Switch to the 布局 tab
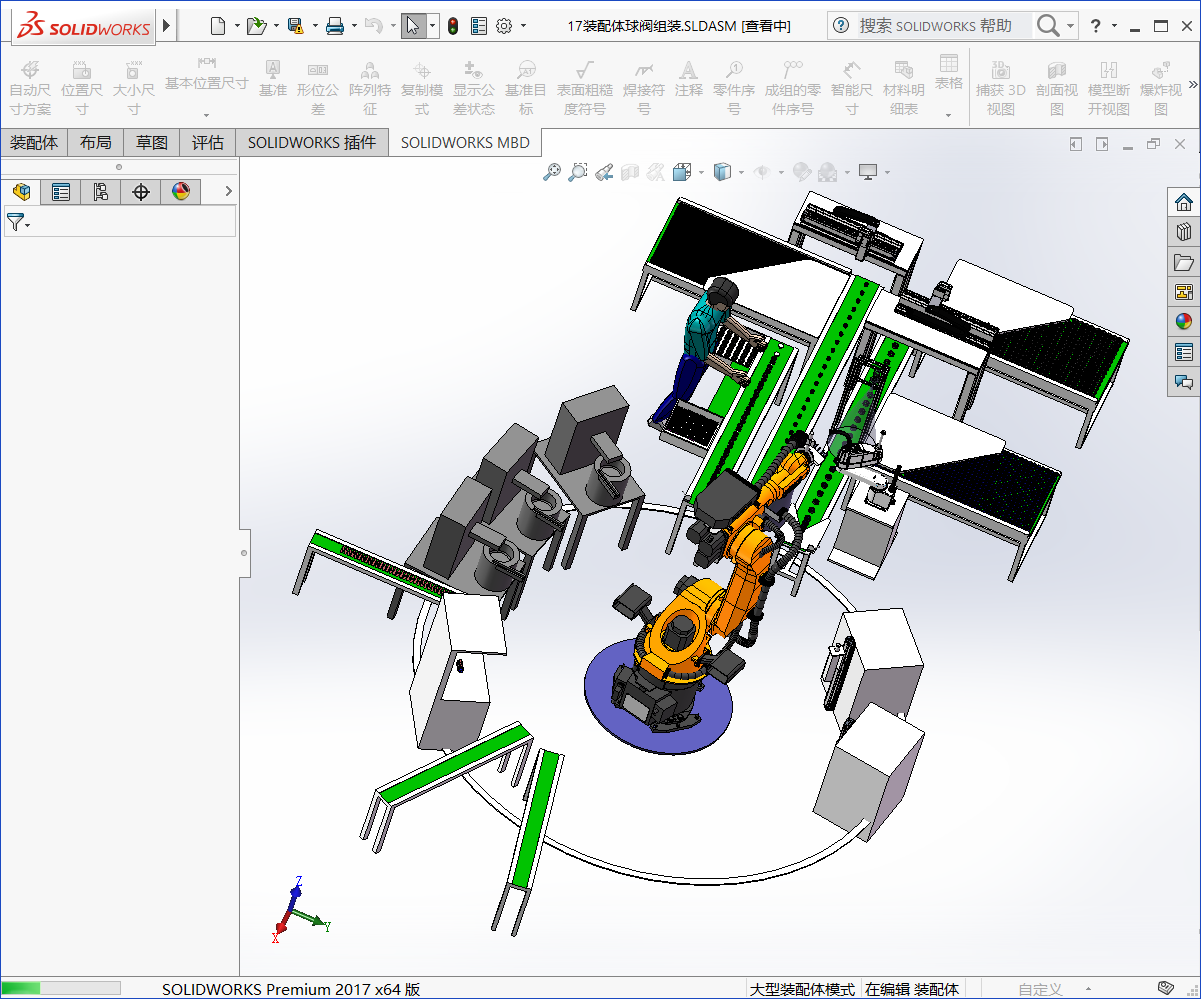Viewport: 1201px width, 999px height. (x=96, y=142)
